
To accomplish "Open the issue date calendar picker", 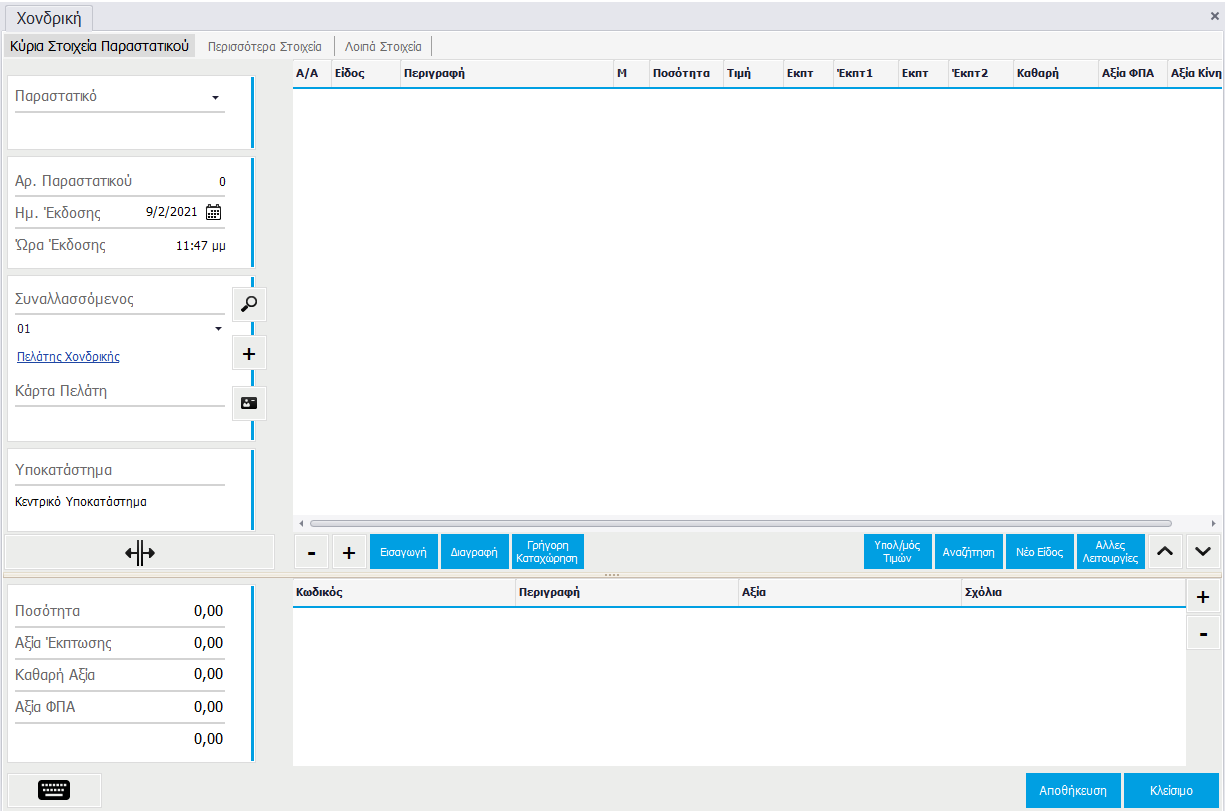I will pos(213,212).
